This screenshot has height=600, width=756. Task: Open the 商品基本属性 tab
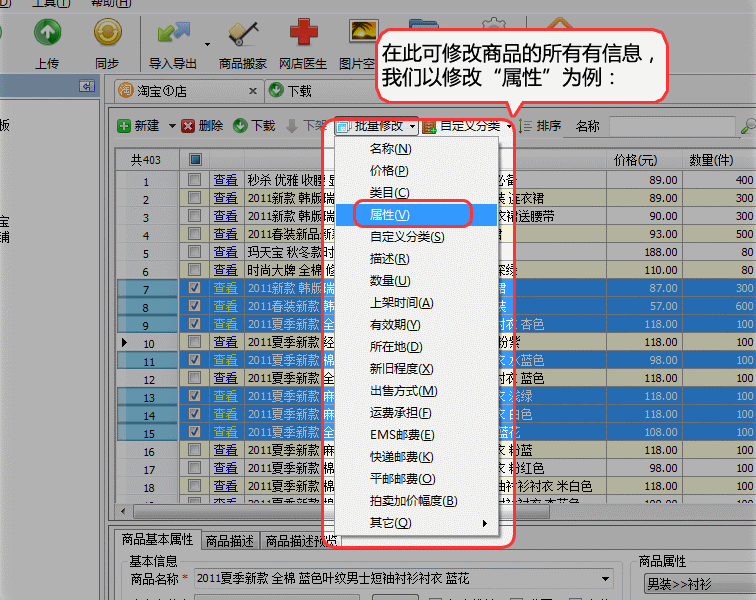pyautogui.click(x=157, y=540)
